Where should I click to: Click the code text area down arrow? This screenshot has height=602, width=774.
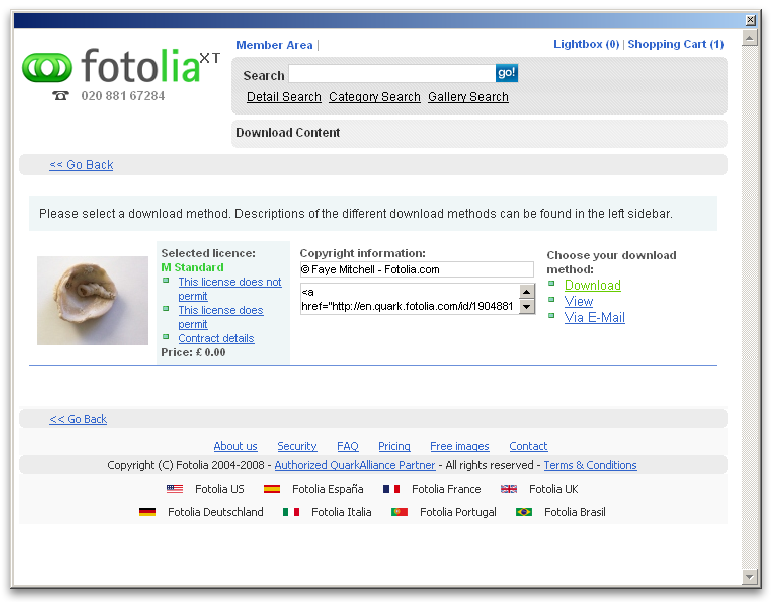coord(527,306)
